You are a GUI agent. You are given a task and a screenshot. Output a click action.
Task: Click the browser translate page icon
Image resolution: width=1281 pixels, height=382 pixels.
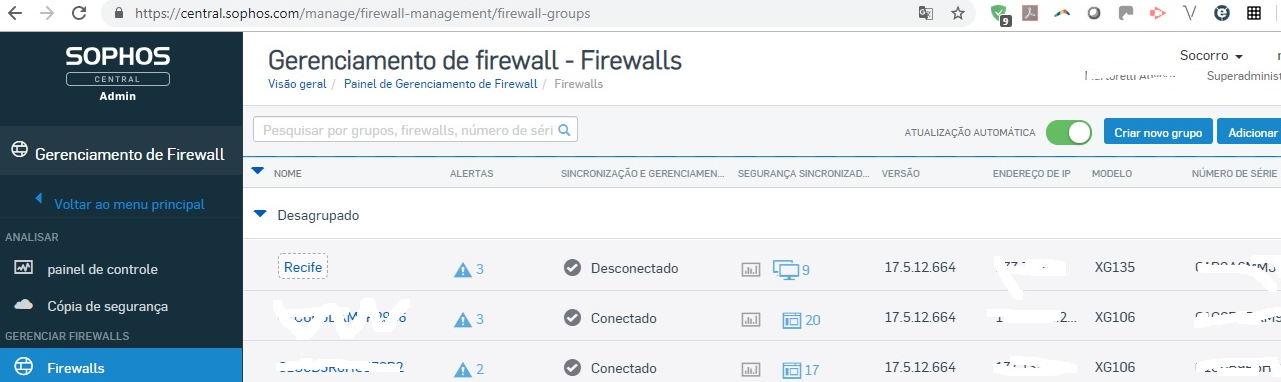(927, 14)
